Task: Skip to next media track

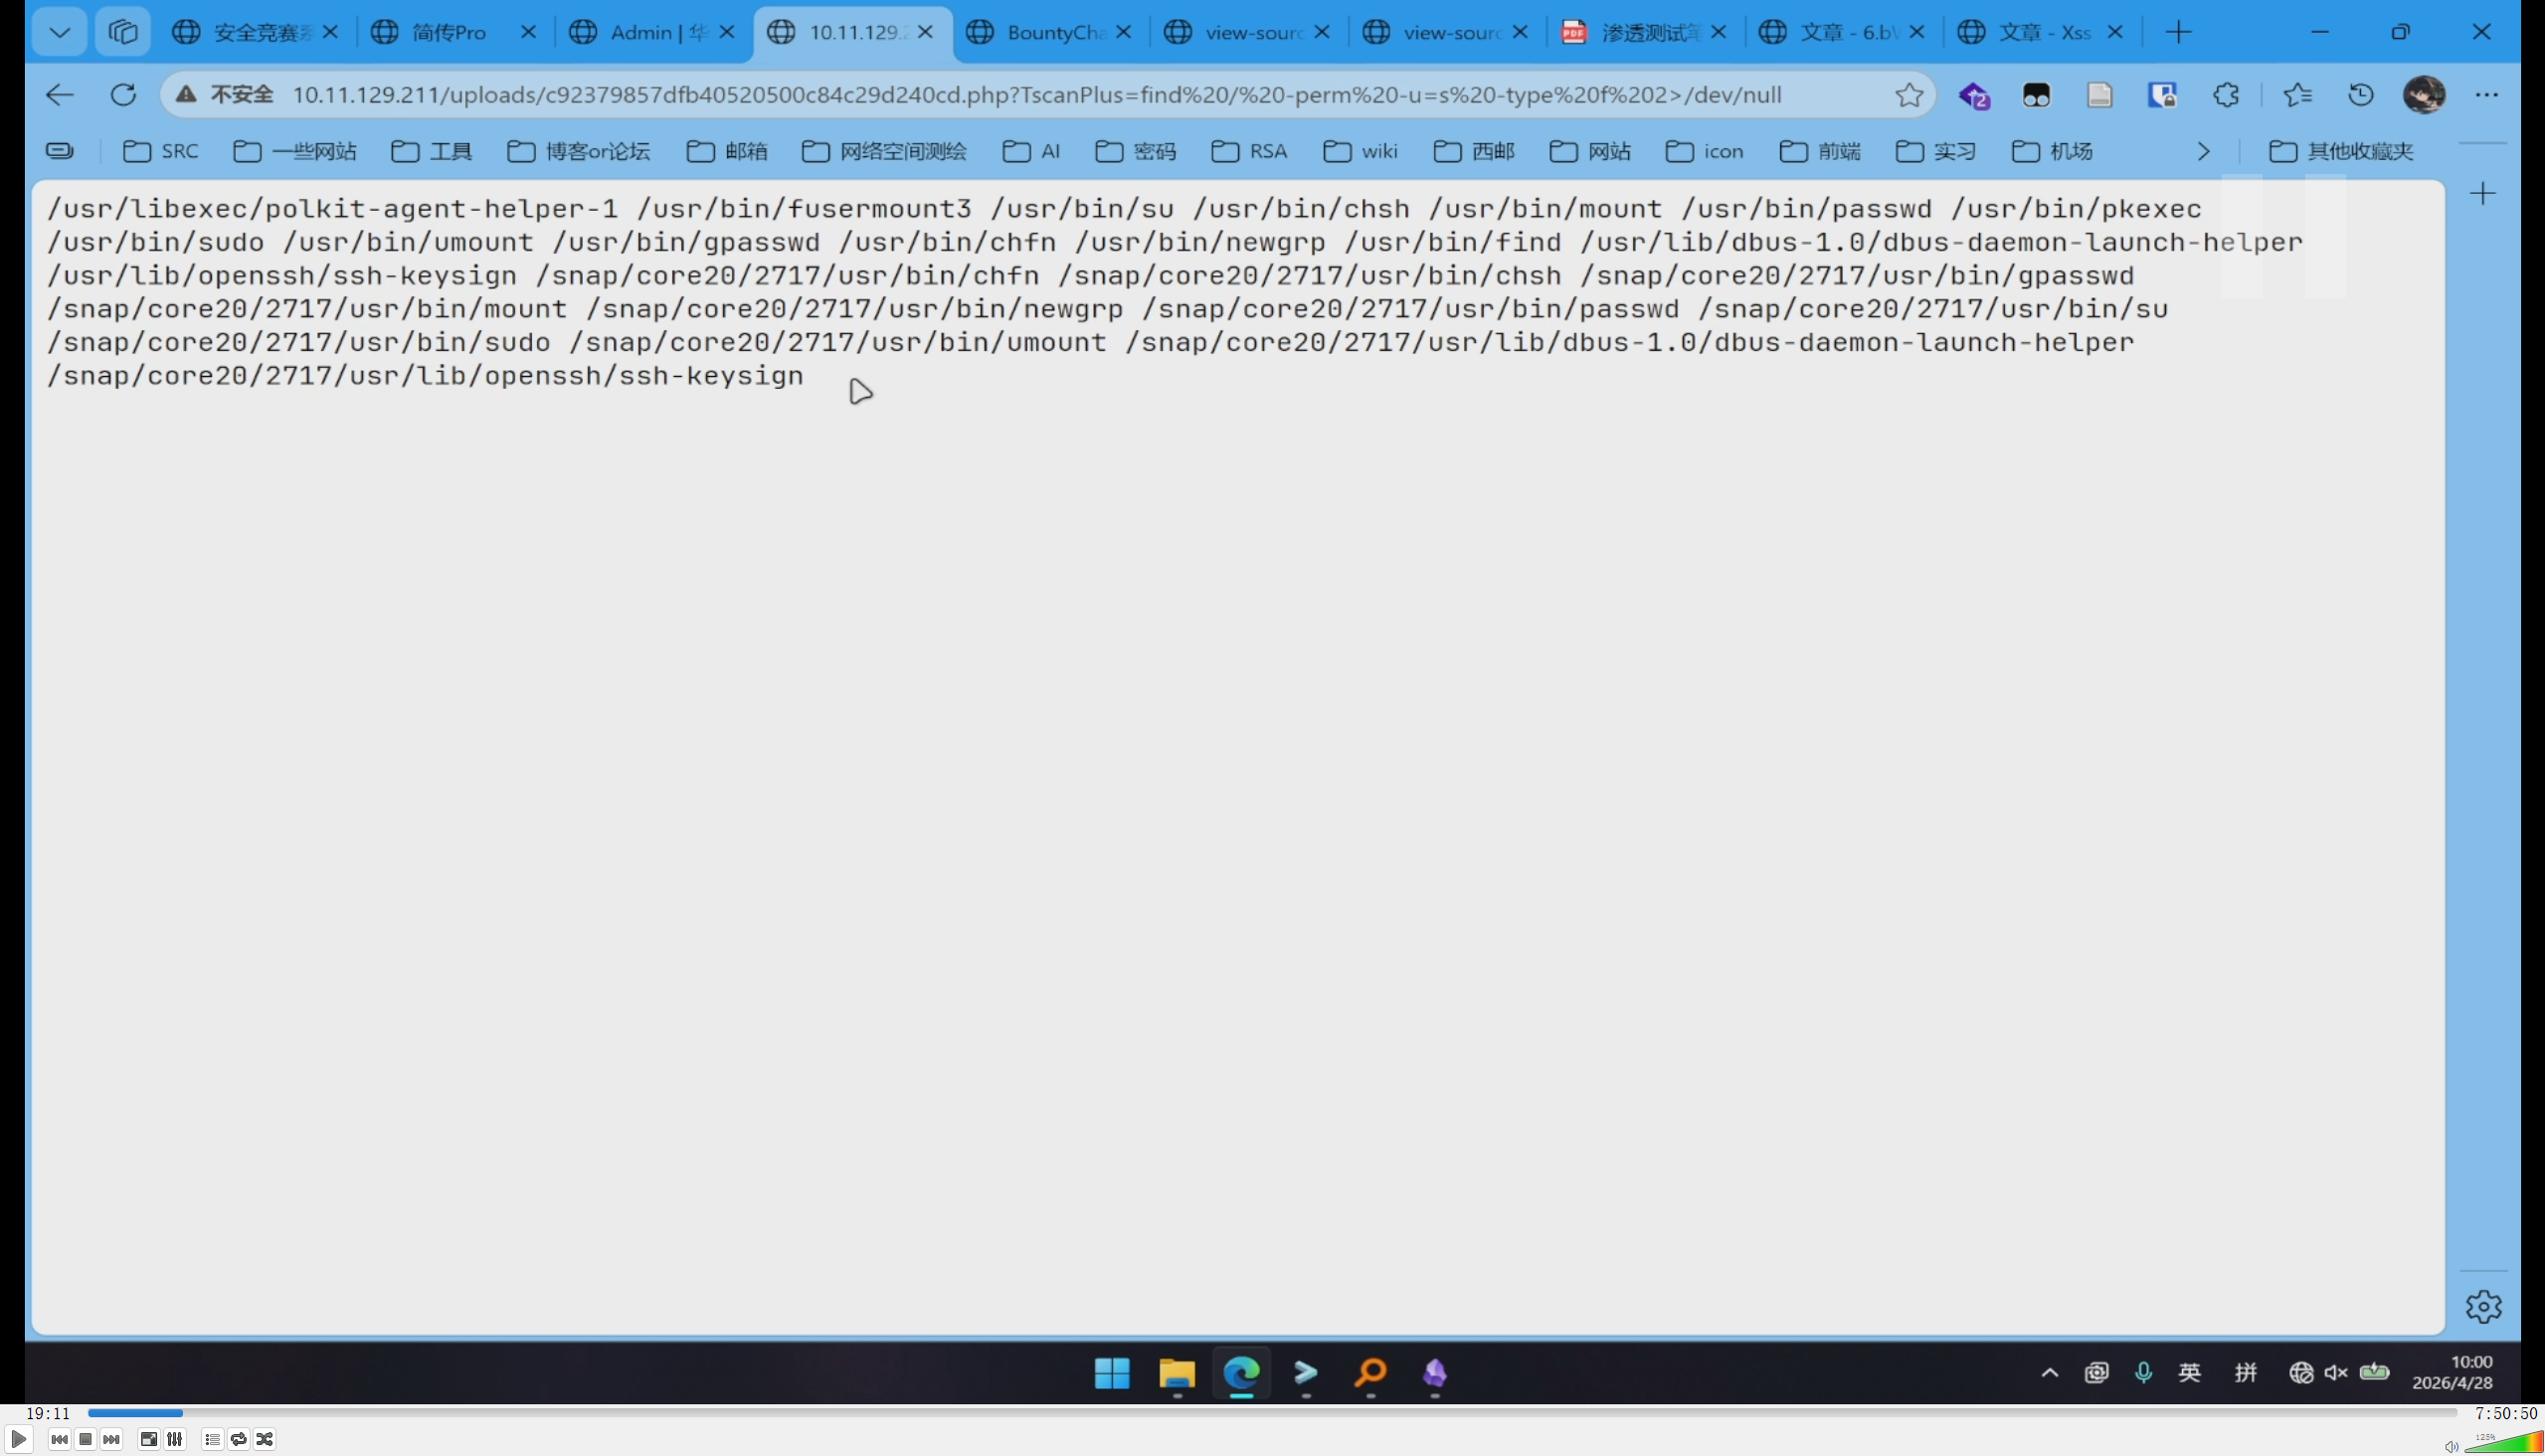Action: click(111, 1439)
